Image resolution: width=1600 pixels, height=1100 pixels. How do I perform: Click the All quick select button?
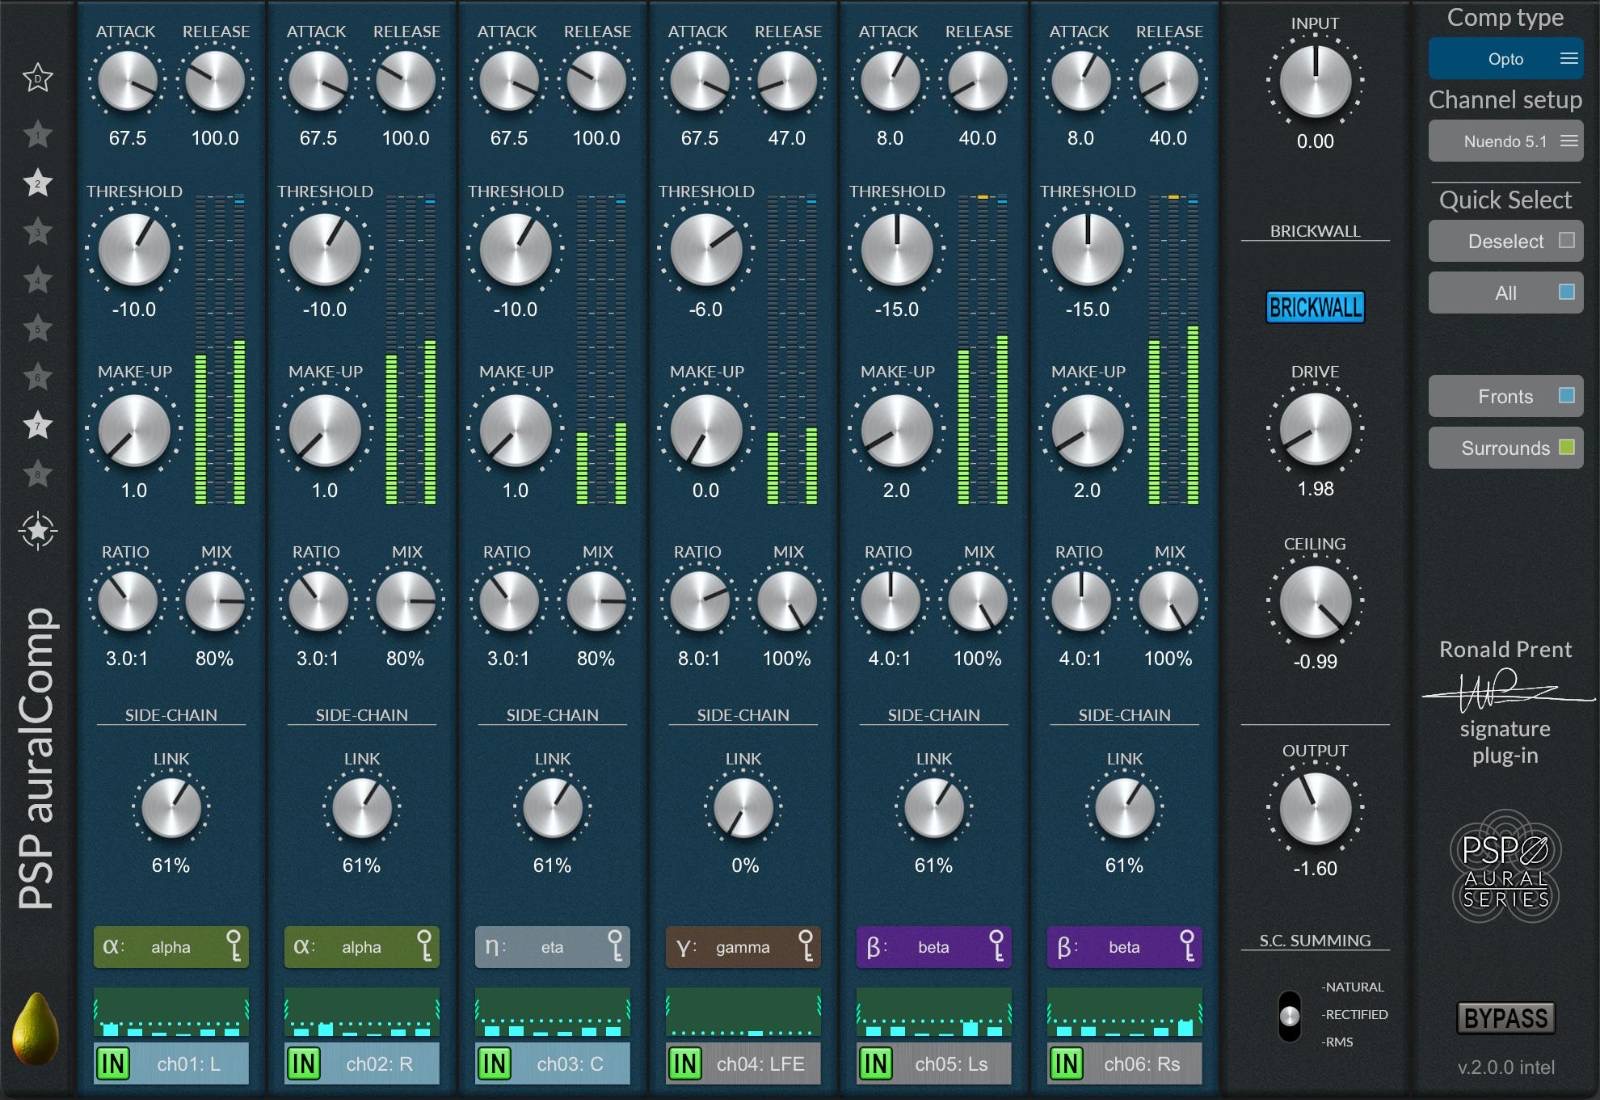click(x=1505, y=293)
